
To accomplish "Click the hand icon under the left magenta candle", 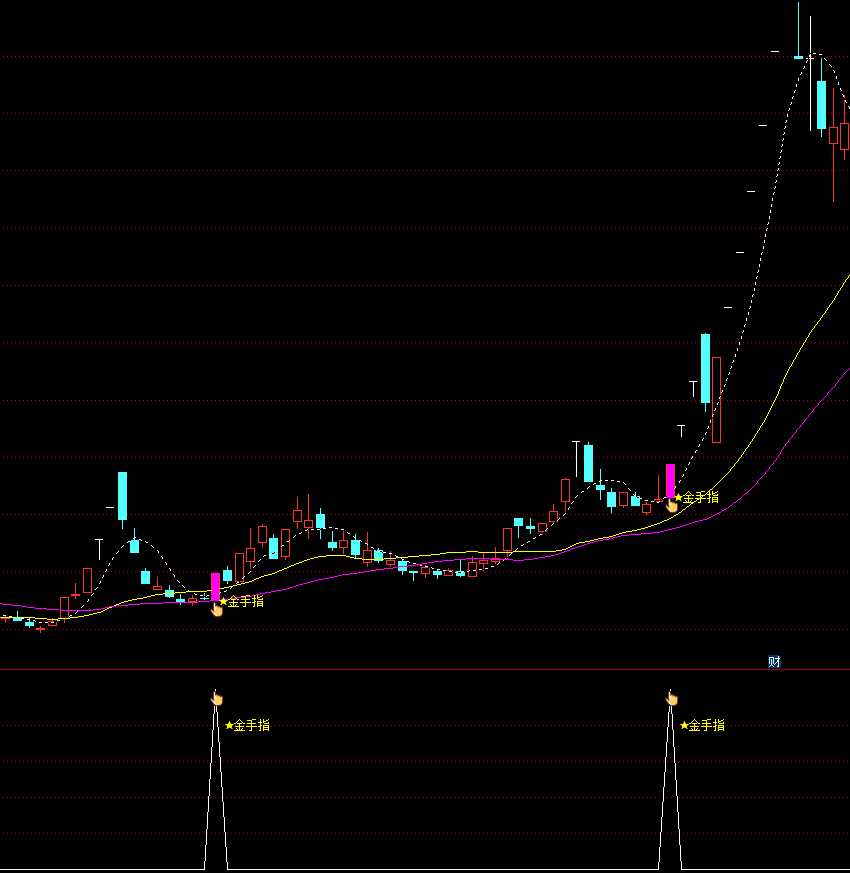I will point(217,609).
